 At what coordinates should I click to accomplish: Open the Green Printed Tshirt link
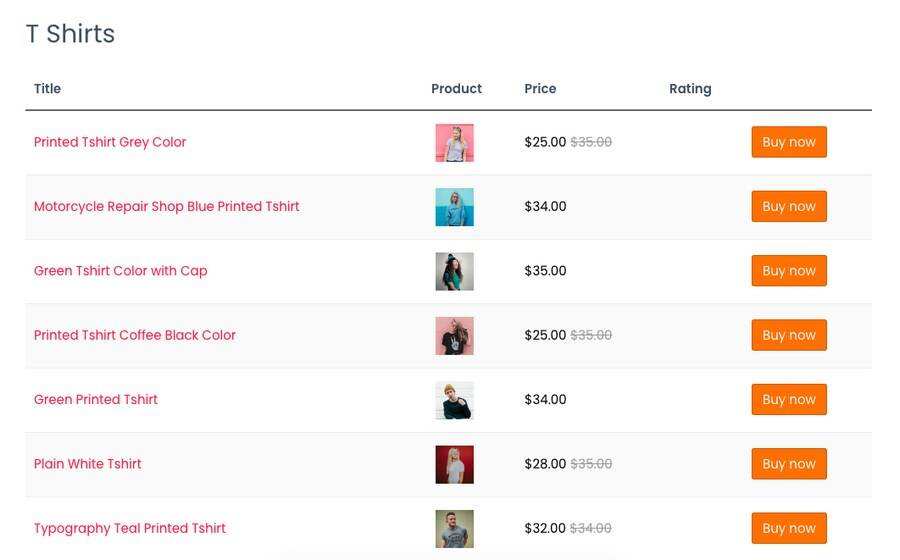[96, 400]
